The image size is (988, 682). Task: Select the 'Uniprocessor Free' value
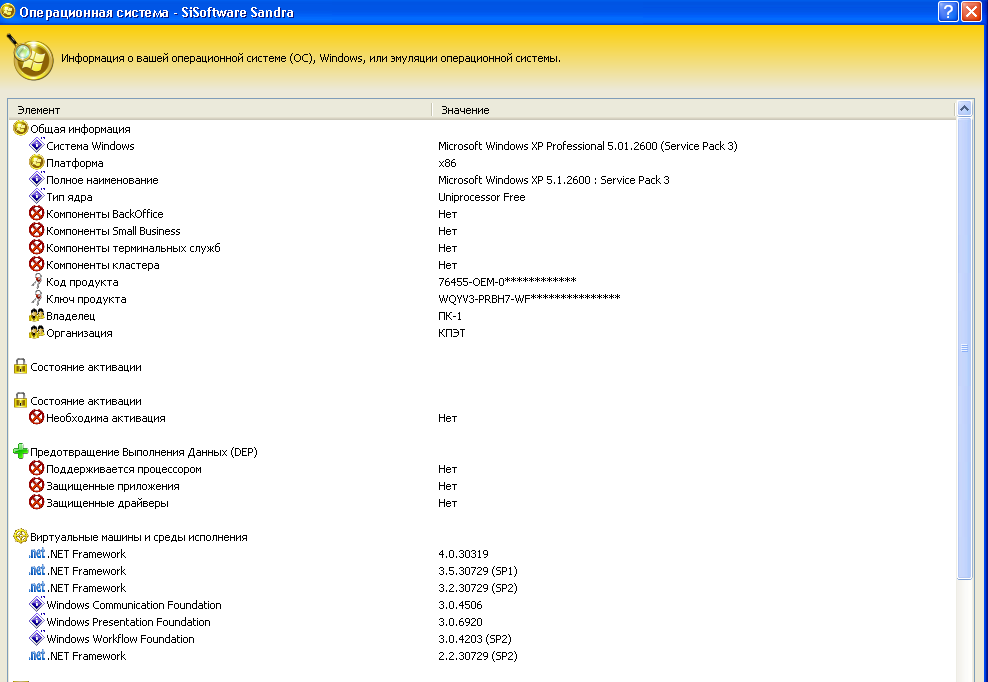(x=481, y=197)
